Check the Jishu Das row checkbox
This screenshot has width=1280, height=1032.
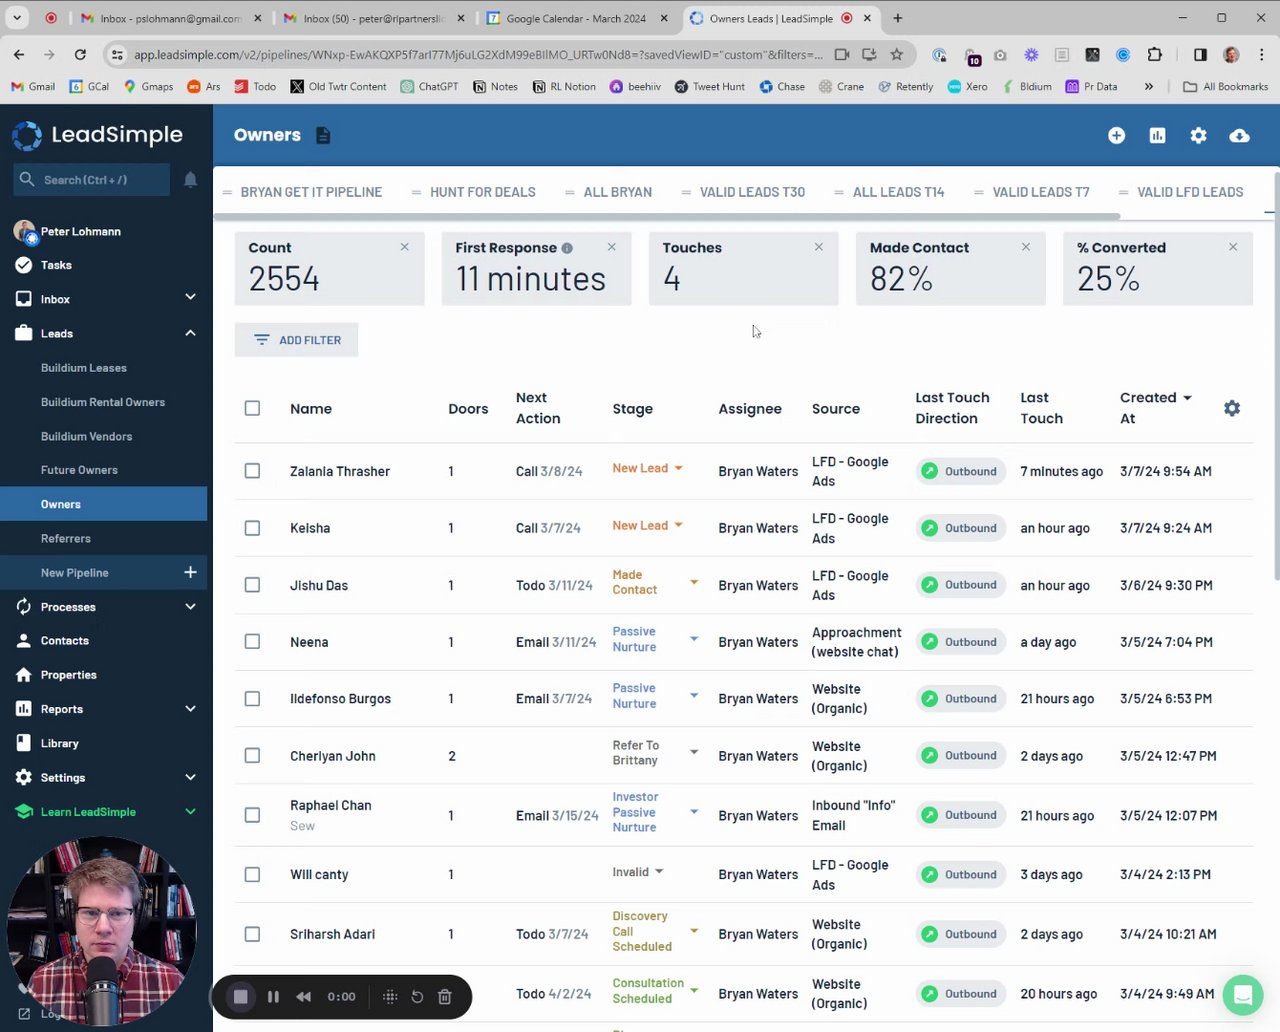[252, 585]
